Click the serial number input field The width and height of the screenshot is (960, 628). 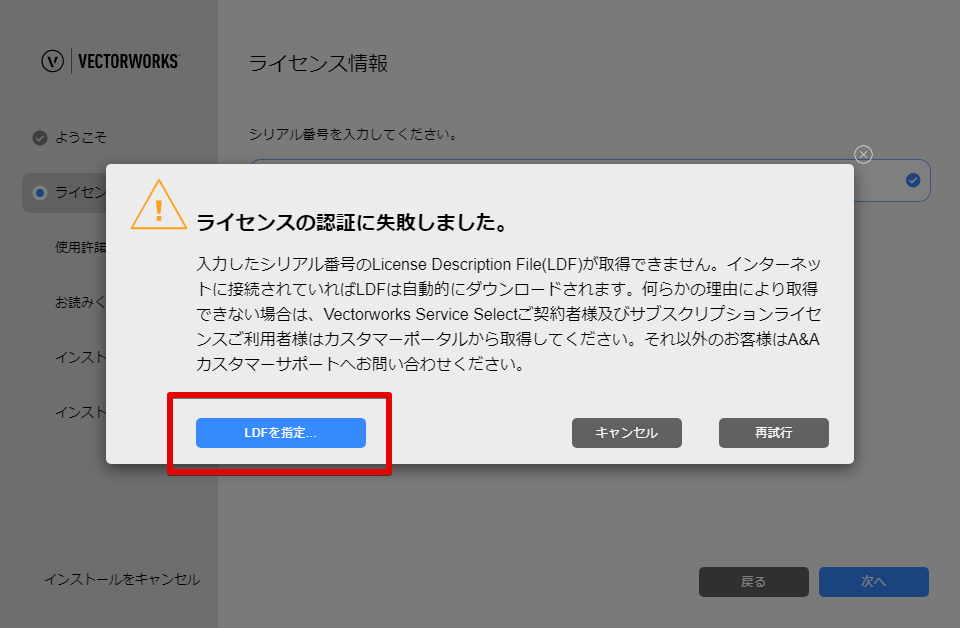[x=590, y=180]
